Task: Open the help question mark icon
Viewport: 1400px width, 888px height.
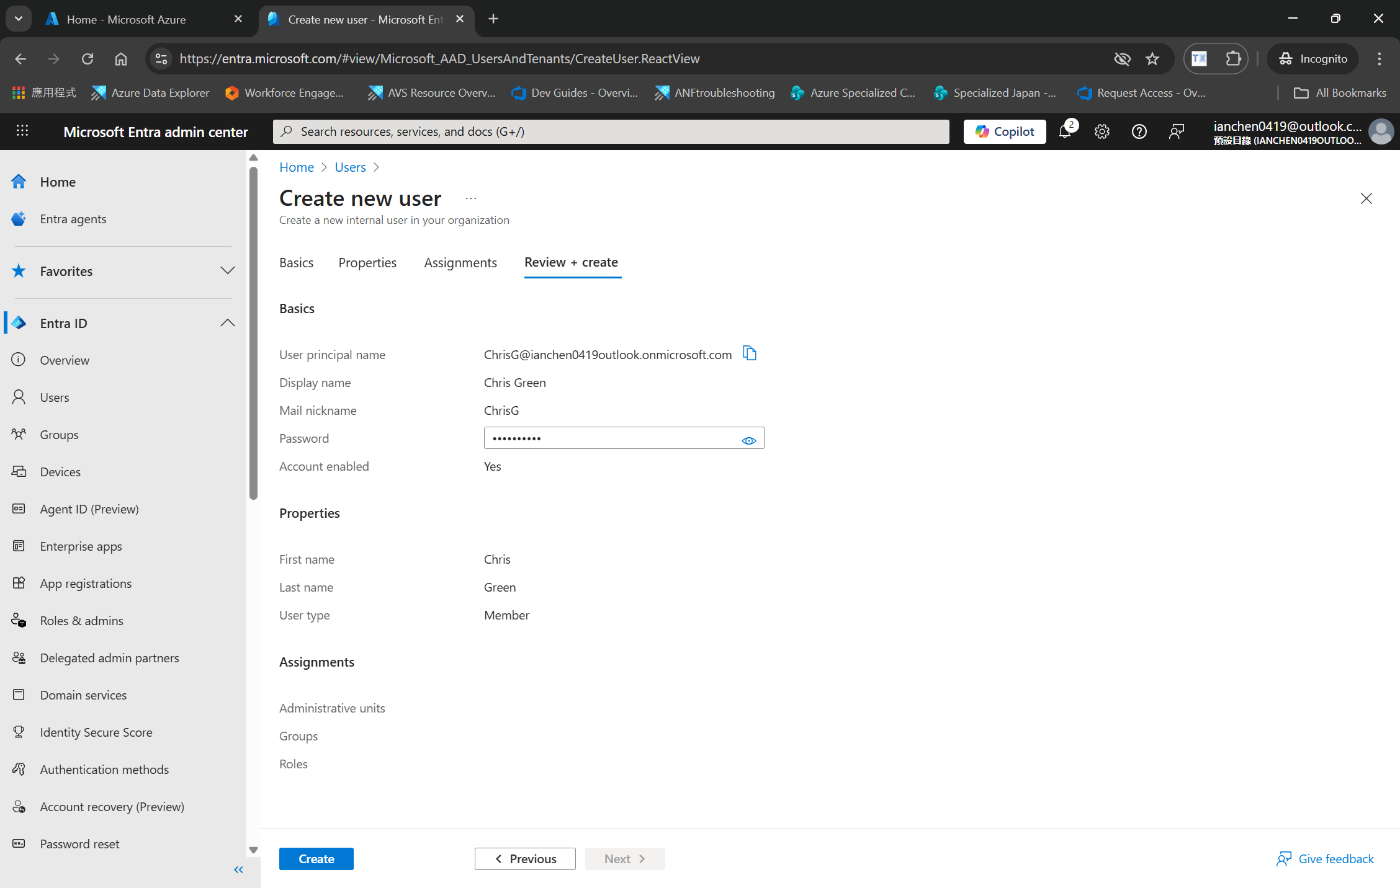Action: tap(1139, 131)
